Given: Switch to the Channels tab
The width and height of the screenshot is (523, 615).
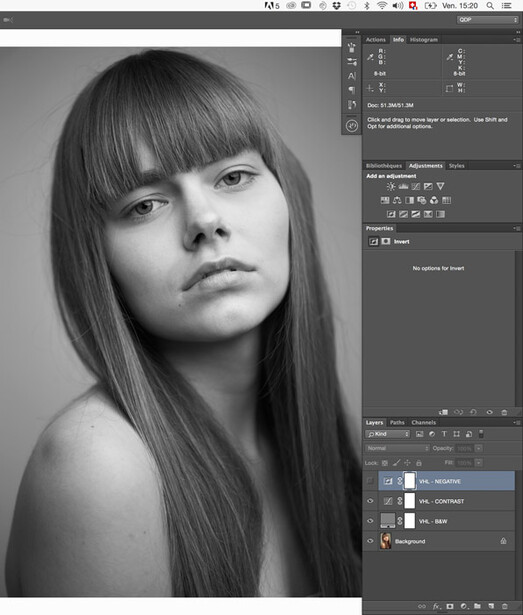Looking at the screenshot, I should (x=423, y=422).
